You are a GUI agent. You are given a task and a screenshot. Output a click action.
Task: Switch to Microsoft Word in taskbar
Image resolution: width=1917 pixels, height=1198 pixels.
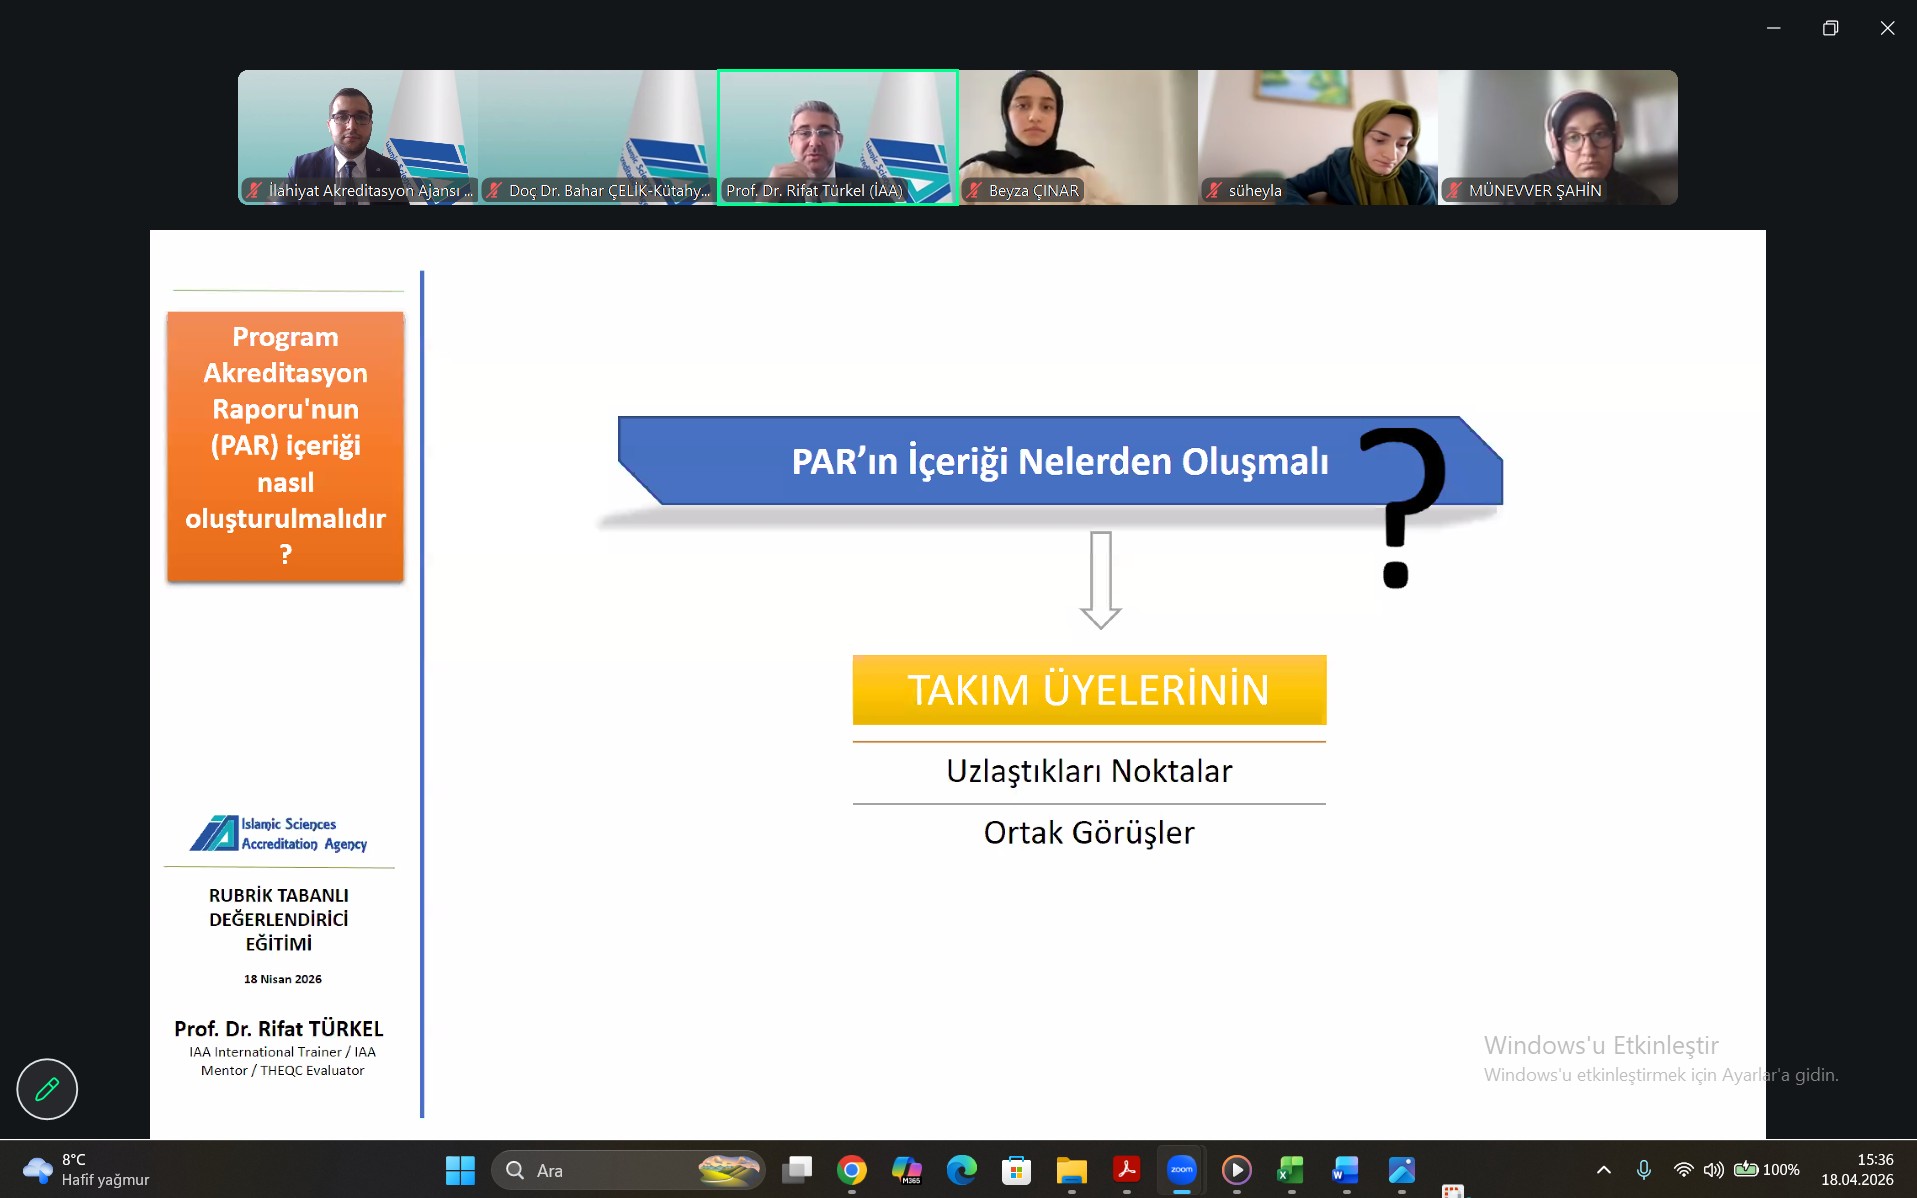(x=1346, y=1169)
